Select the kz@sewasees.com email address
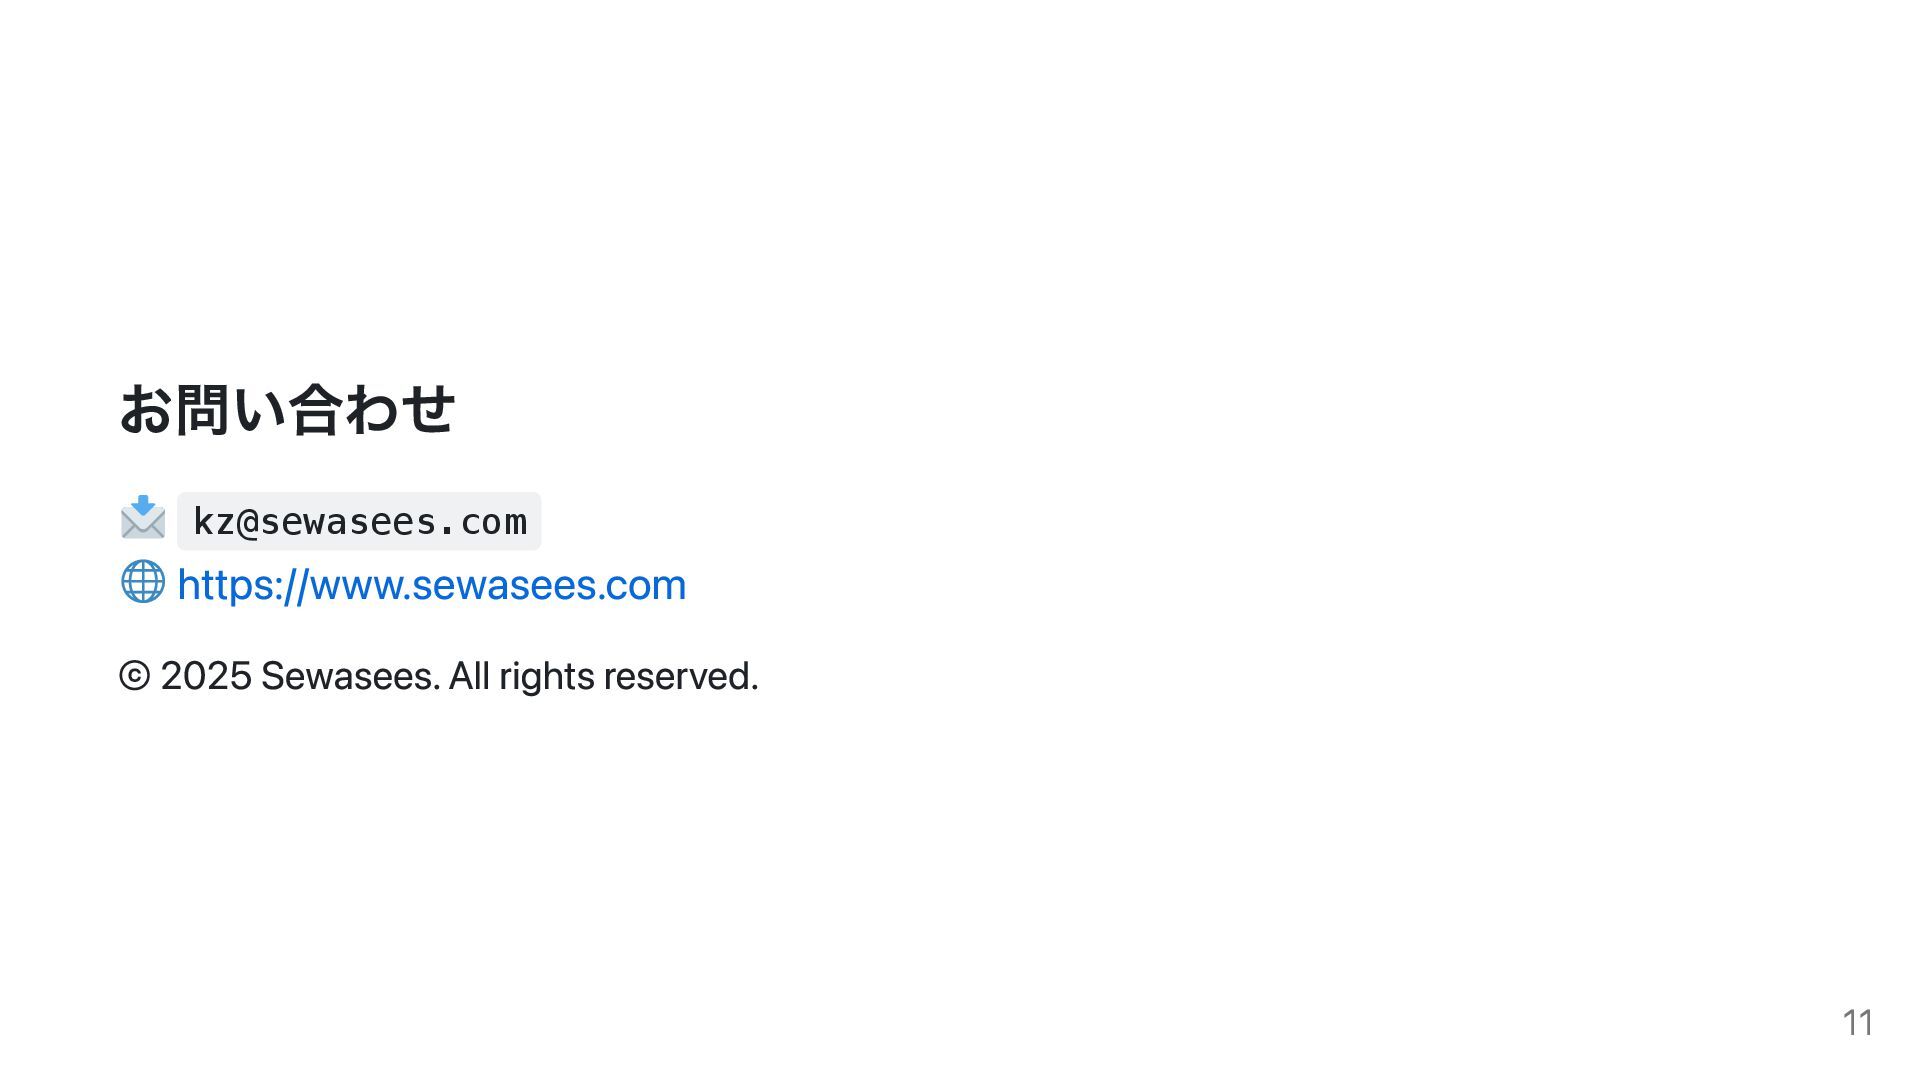Image resolution: width=1920 pixels, height=1080 pixels. [359, 521]
